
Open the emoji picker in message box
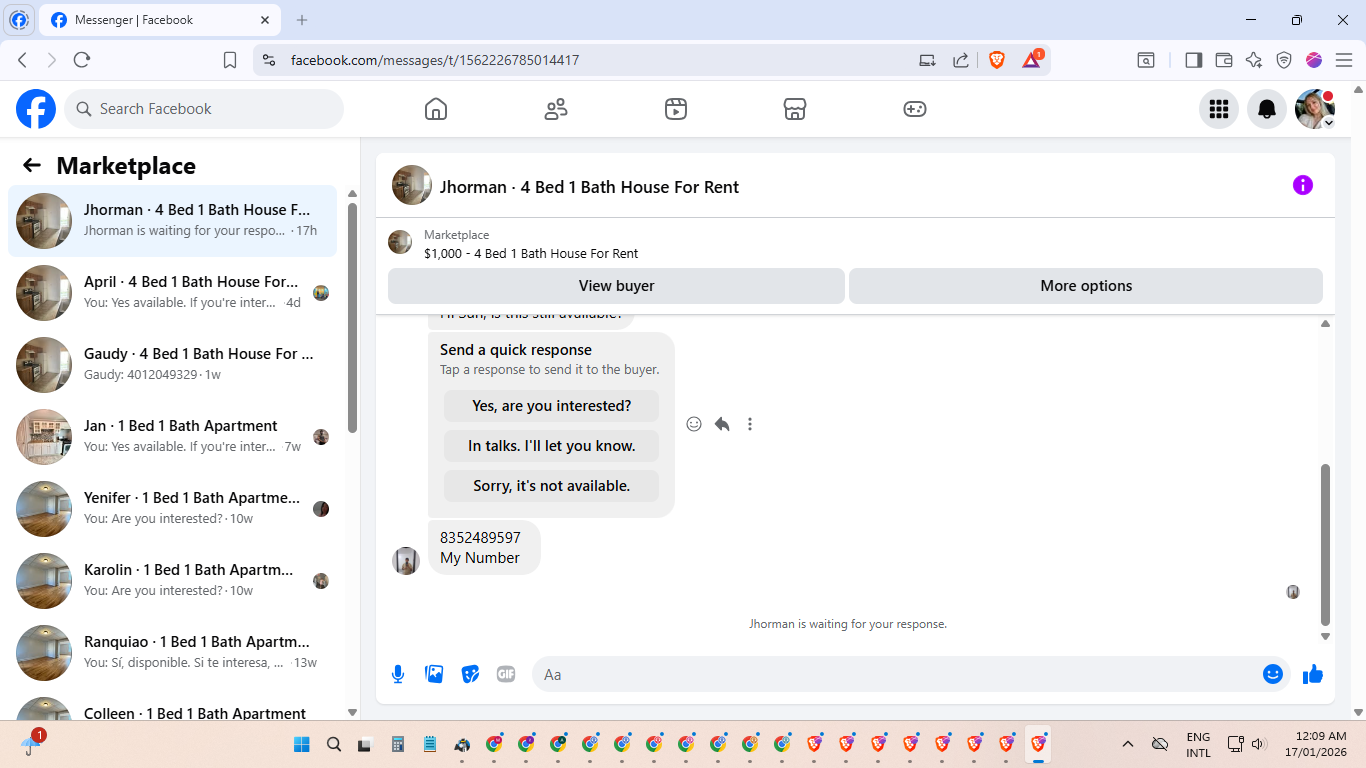tap(1273, 674)
